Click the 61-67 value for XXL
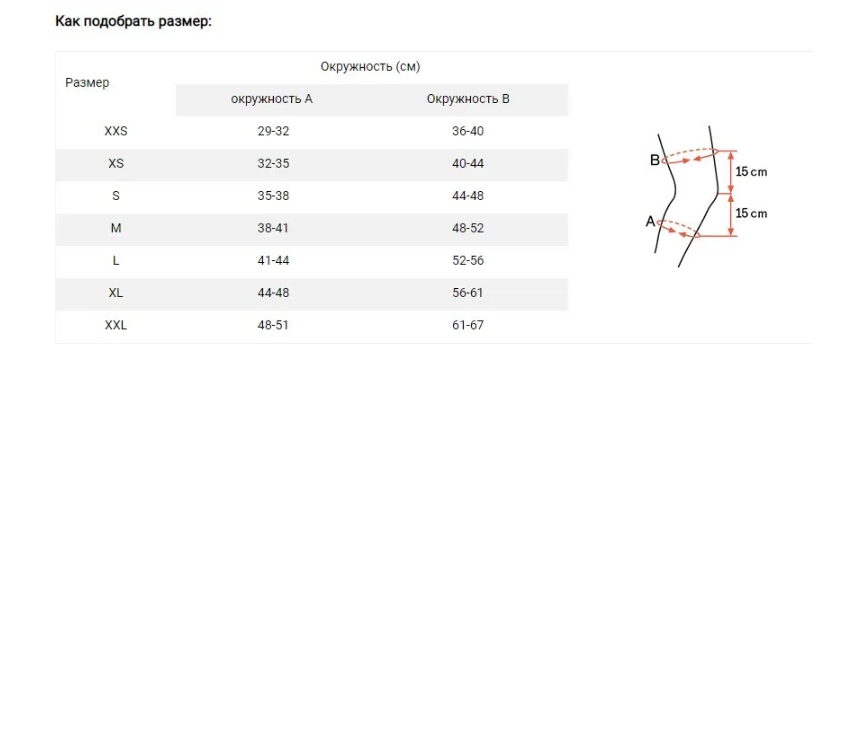Viewport: 852px width, 729px height. [468, 325]
